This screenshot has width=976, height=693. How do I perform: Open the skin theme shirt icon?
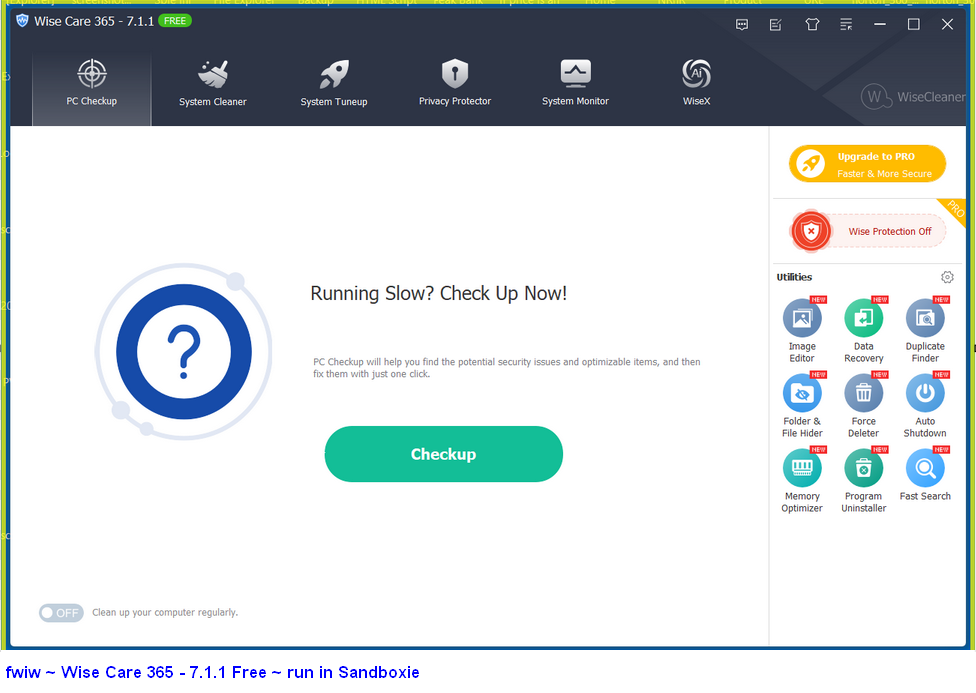point(811,24)
